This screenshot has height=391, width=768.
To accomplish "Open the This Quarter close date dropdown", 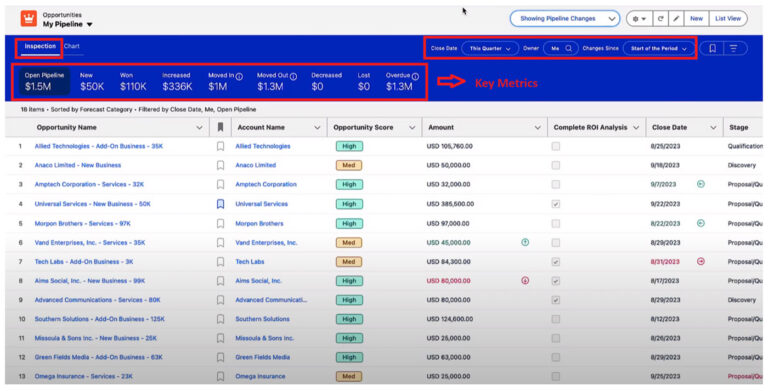I will [x=490, y=49].
